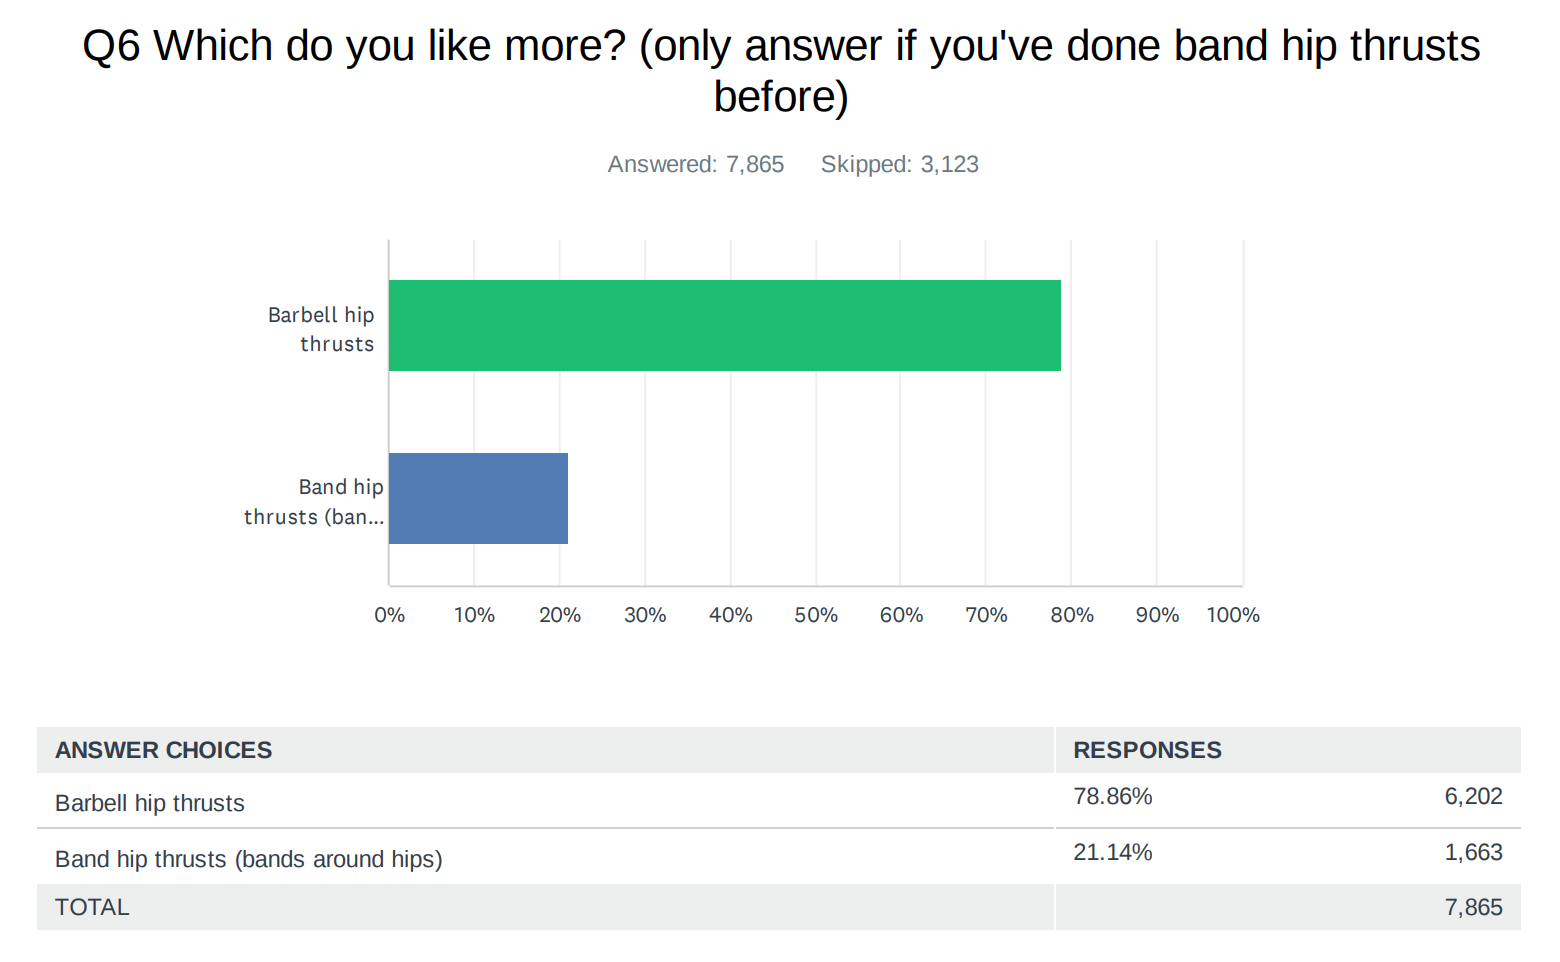Click the Answered: 7,865 count
The image size is (1560, 962).
(696, 164)
